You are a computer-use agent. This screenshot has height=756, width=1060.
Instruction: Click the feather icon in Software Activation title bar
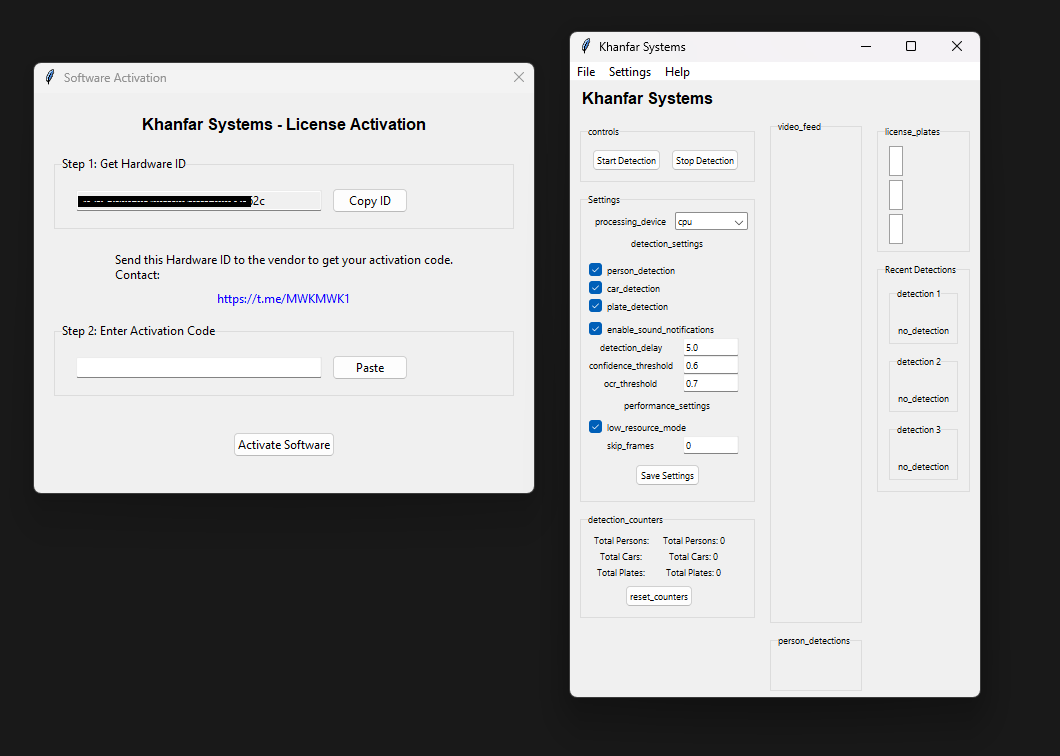[x=50, y=77]
